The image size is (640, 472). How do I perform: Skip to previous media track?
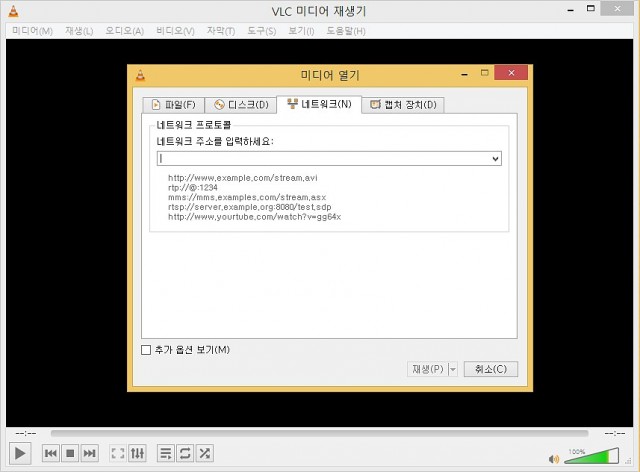coord(51,453)
